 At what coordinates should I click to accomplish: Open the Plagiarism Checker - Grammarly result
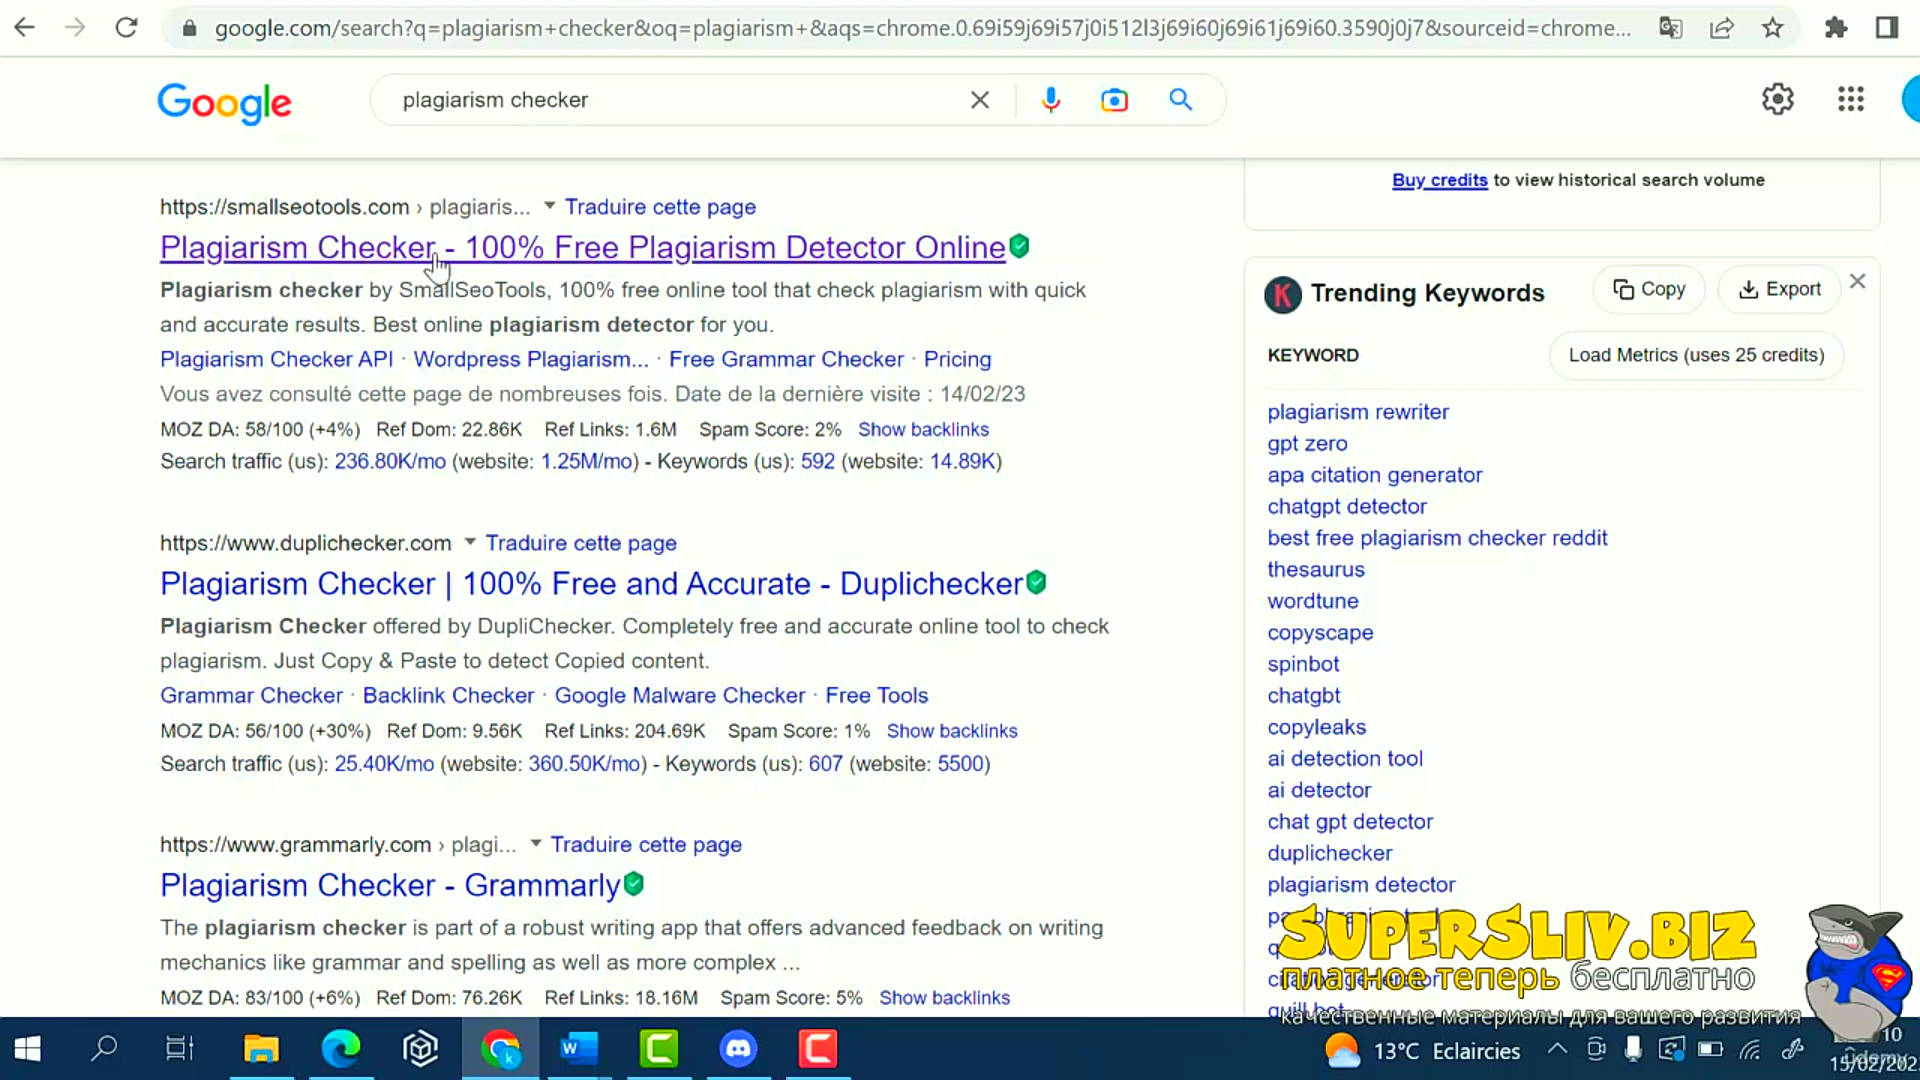[x=390, y=885]
